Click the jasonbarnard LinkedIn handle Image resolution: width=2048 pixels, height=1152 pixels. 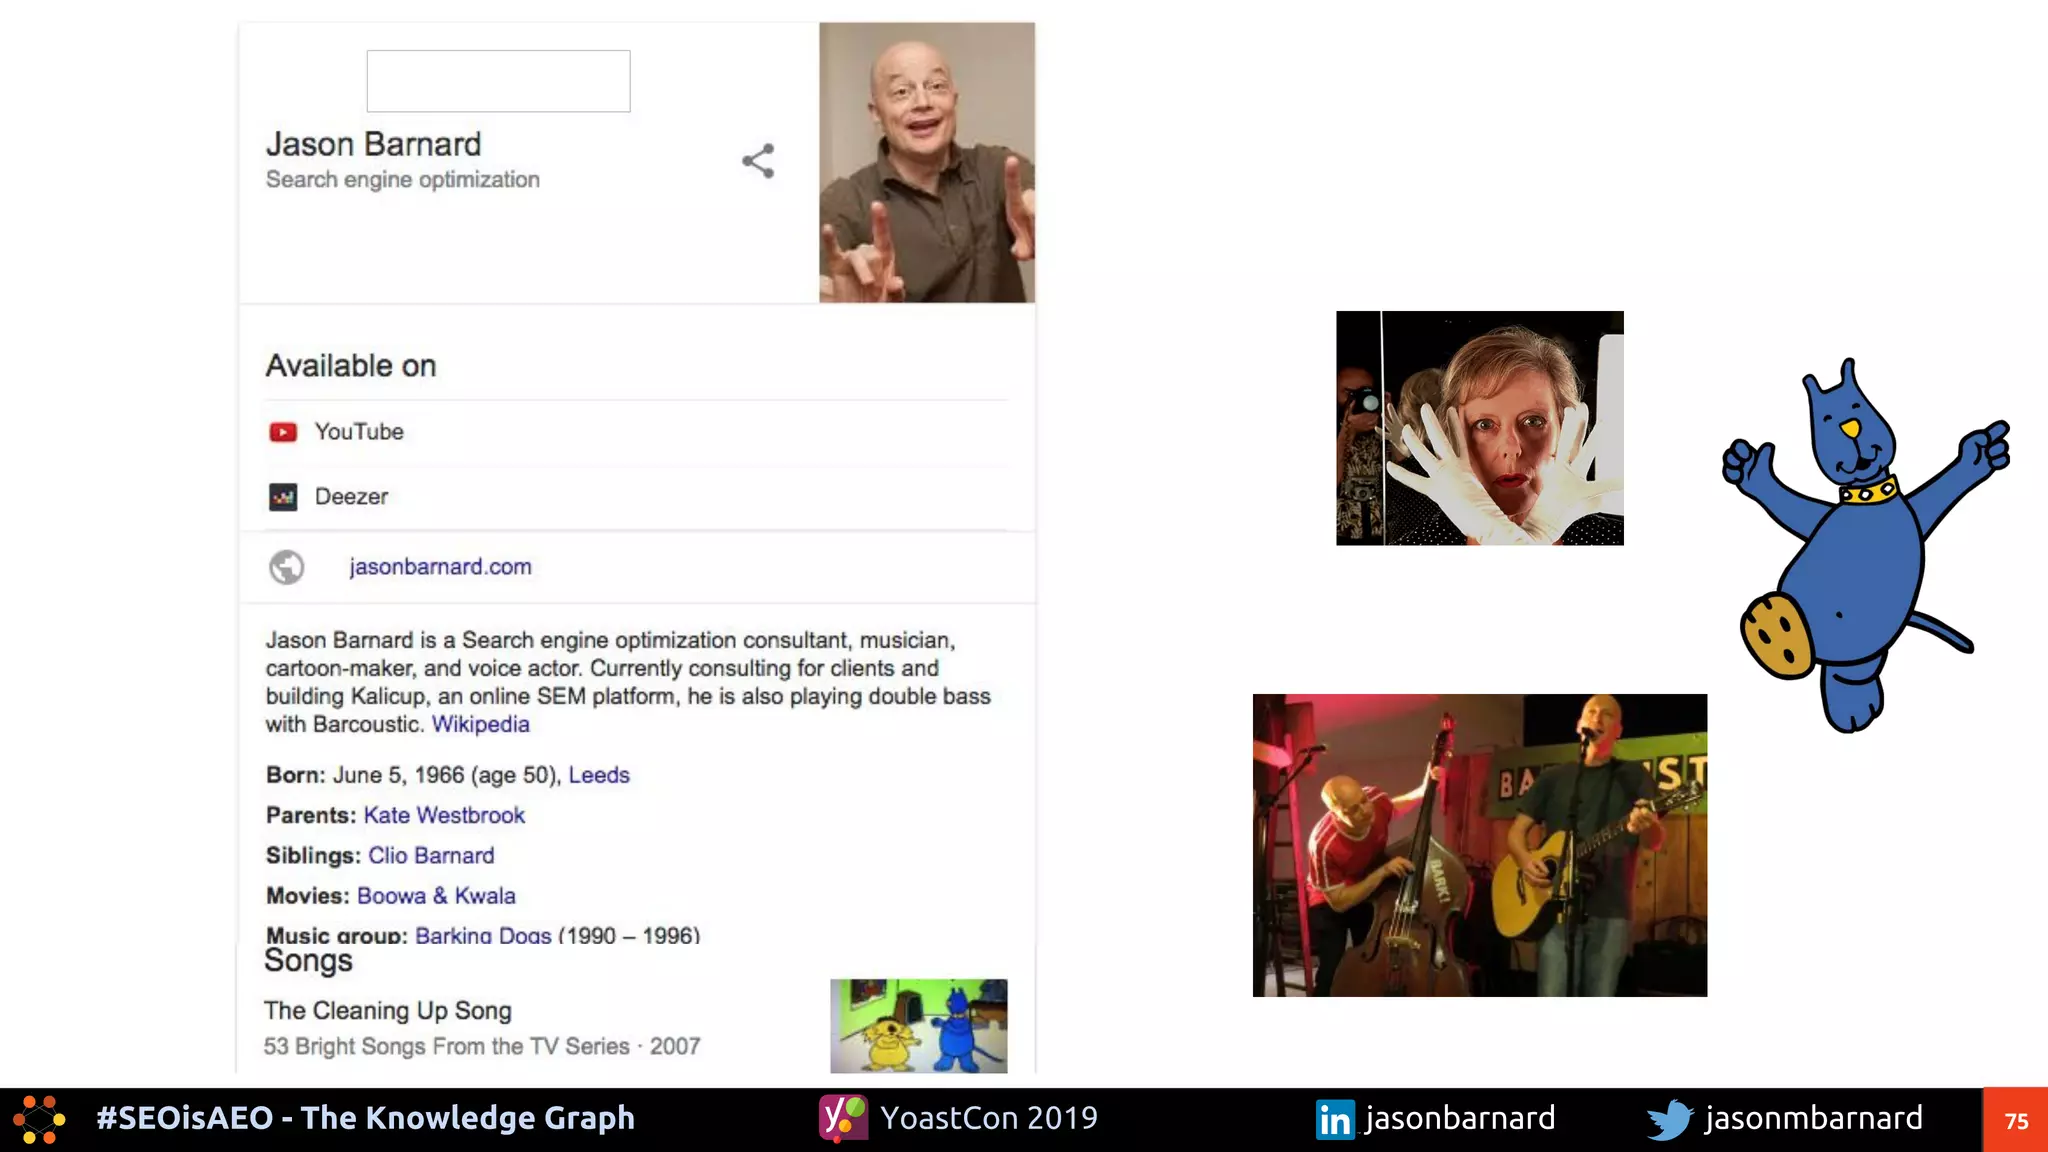1460,1119
